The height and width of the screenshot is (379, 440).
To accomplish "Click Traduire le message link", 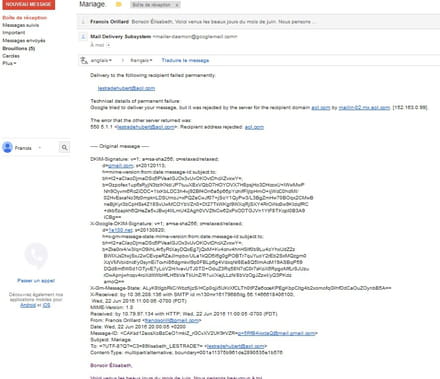I will tap(185, 60).
